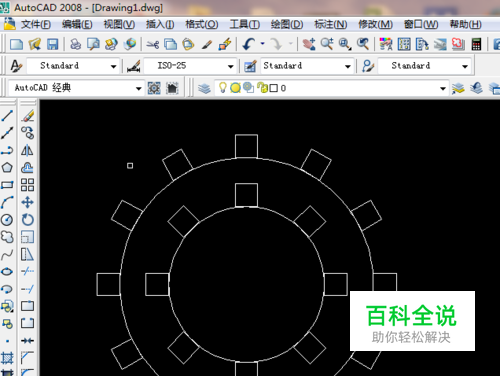
Task: Select the Array modify tool
Action: [28, 185]
